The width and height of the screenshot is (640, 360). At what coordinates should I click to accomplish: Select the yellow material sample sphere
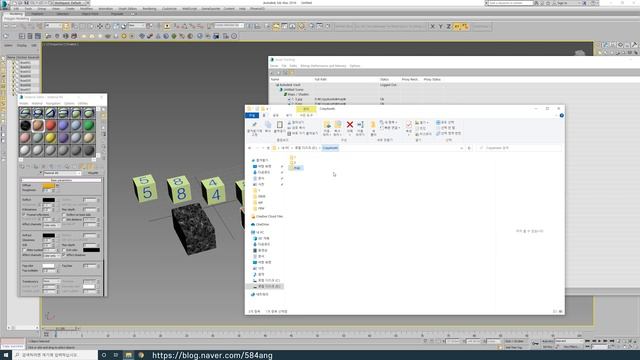pyautogui.click(x=51, y=138)
